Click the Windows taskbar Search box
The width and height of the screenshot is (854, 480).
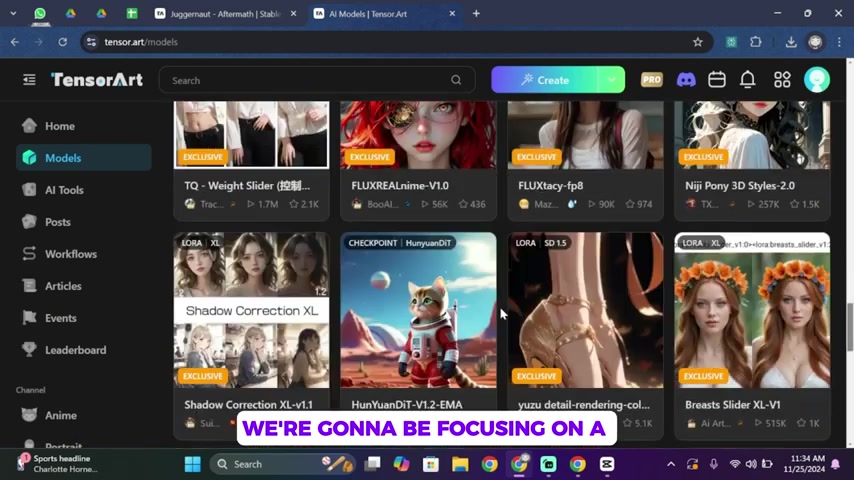pos(283,464)
